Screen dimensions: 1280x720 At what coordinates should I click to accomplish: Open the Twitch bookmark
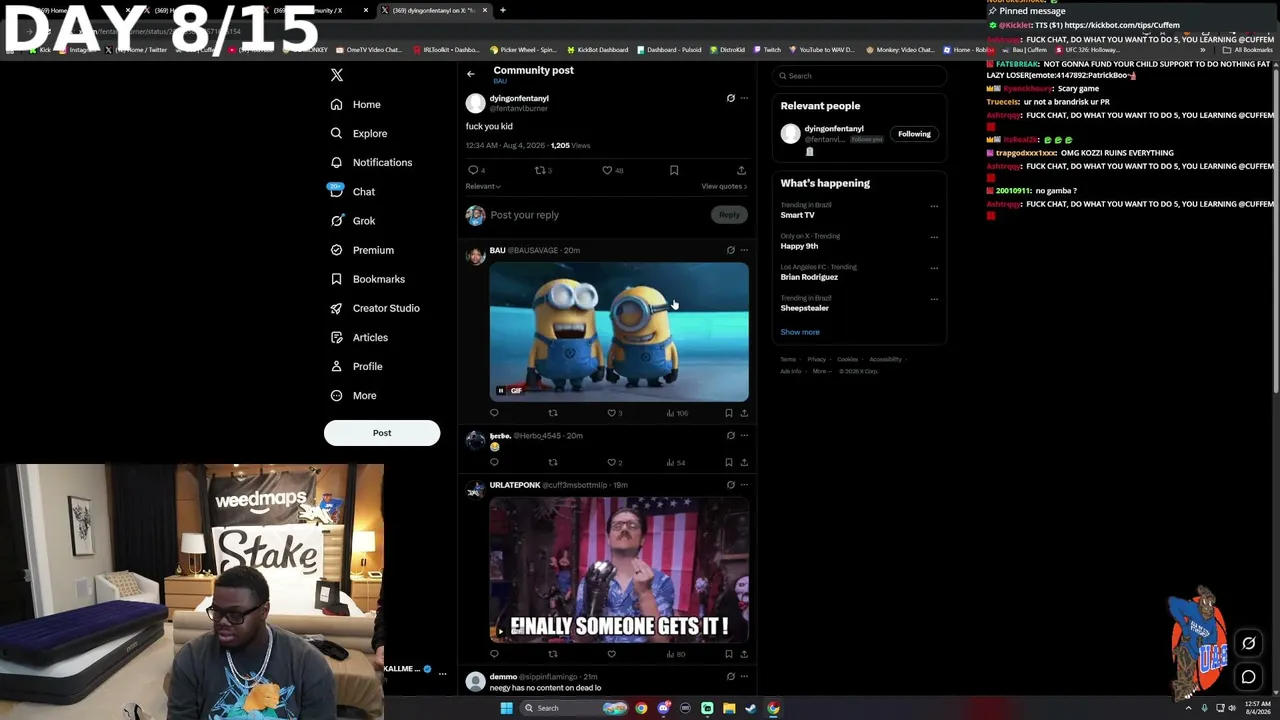pos(768,50)
